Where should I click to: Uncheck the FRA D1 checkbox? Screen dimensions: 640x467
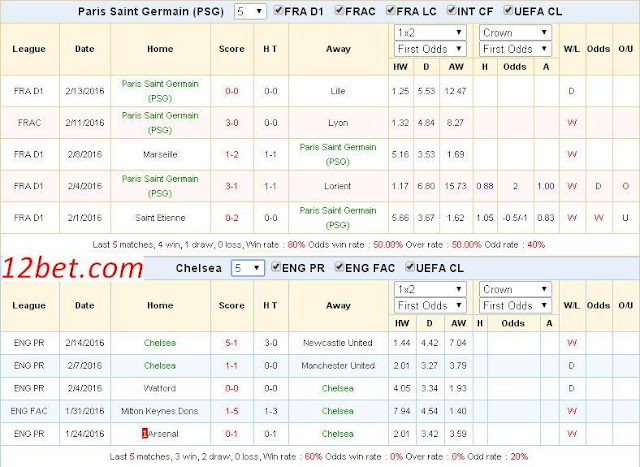(278, 10)
